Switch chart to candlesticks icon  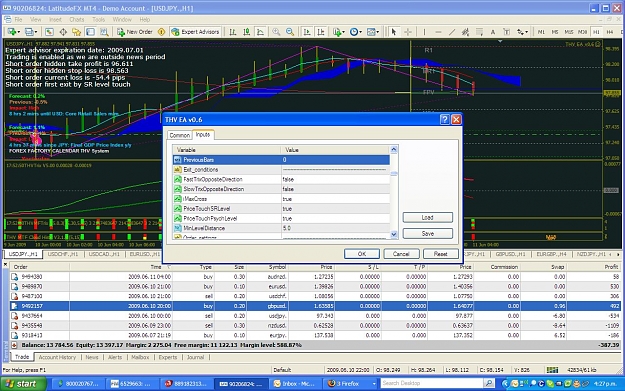tap(247, 32)
